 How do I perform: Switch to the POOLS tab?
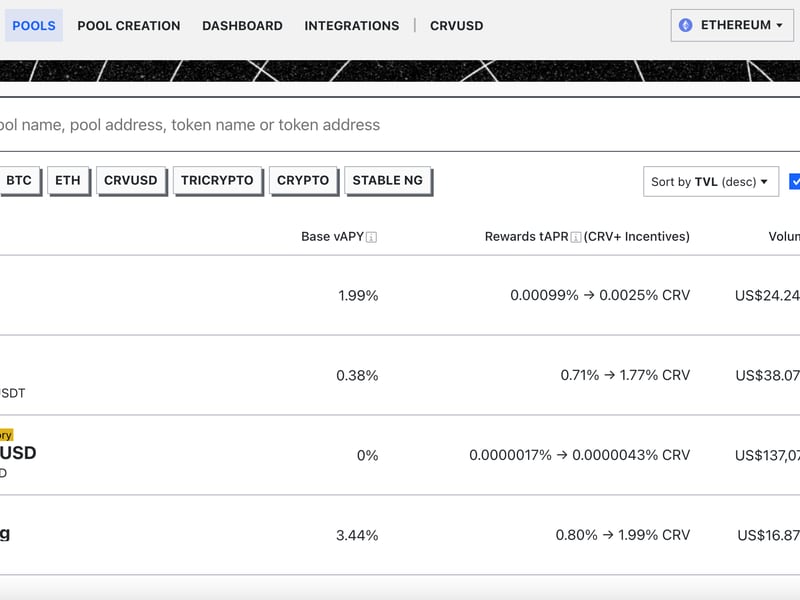(34, 25)
